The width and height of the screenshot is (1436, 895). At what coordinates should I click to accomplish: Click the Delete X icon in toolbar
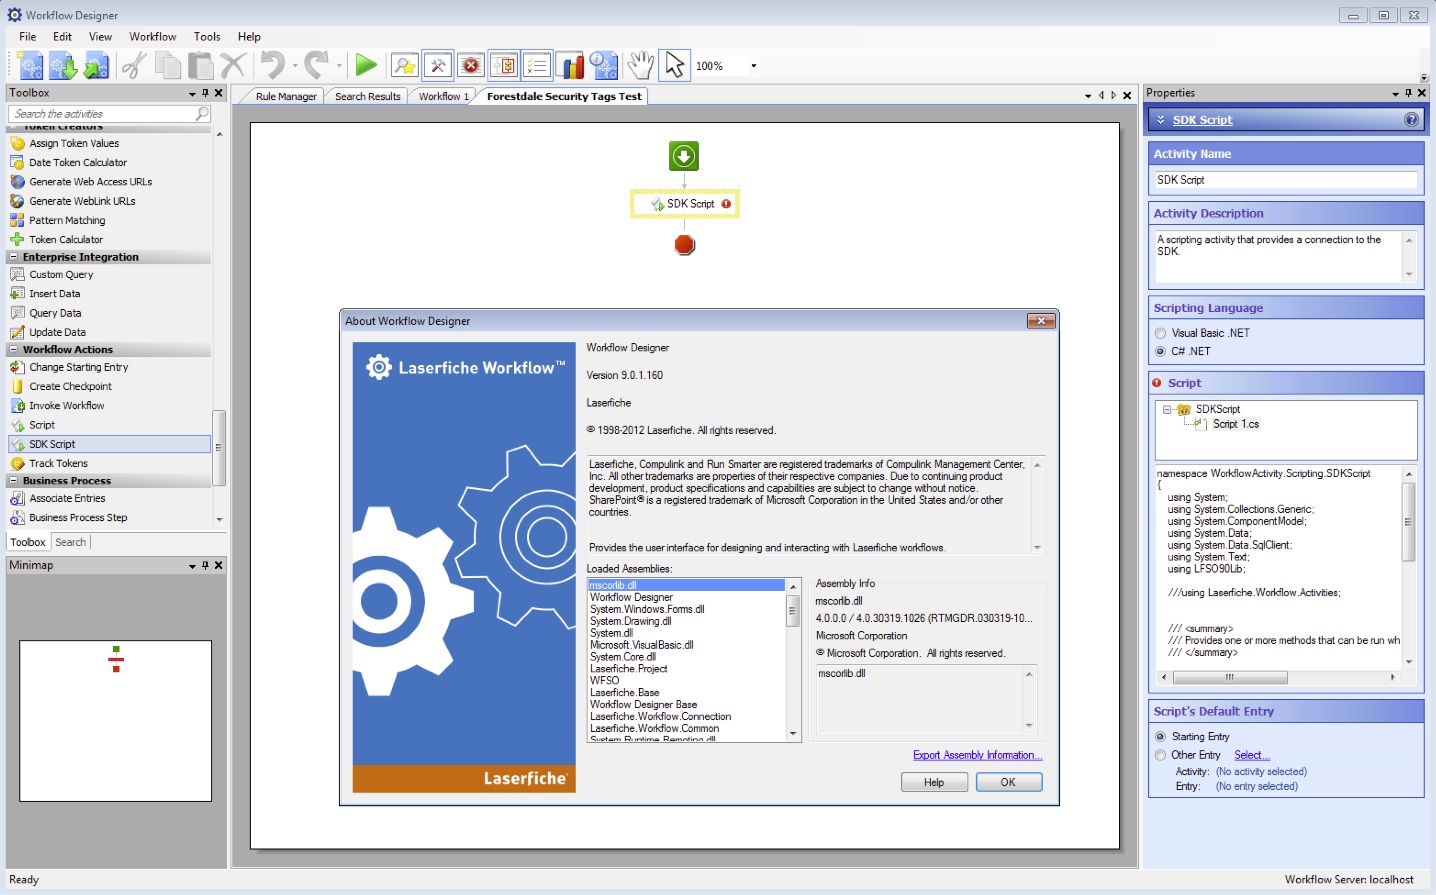pyautogui.click(x=233, y=66)
